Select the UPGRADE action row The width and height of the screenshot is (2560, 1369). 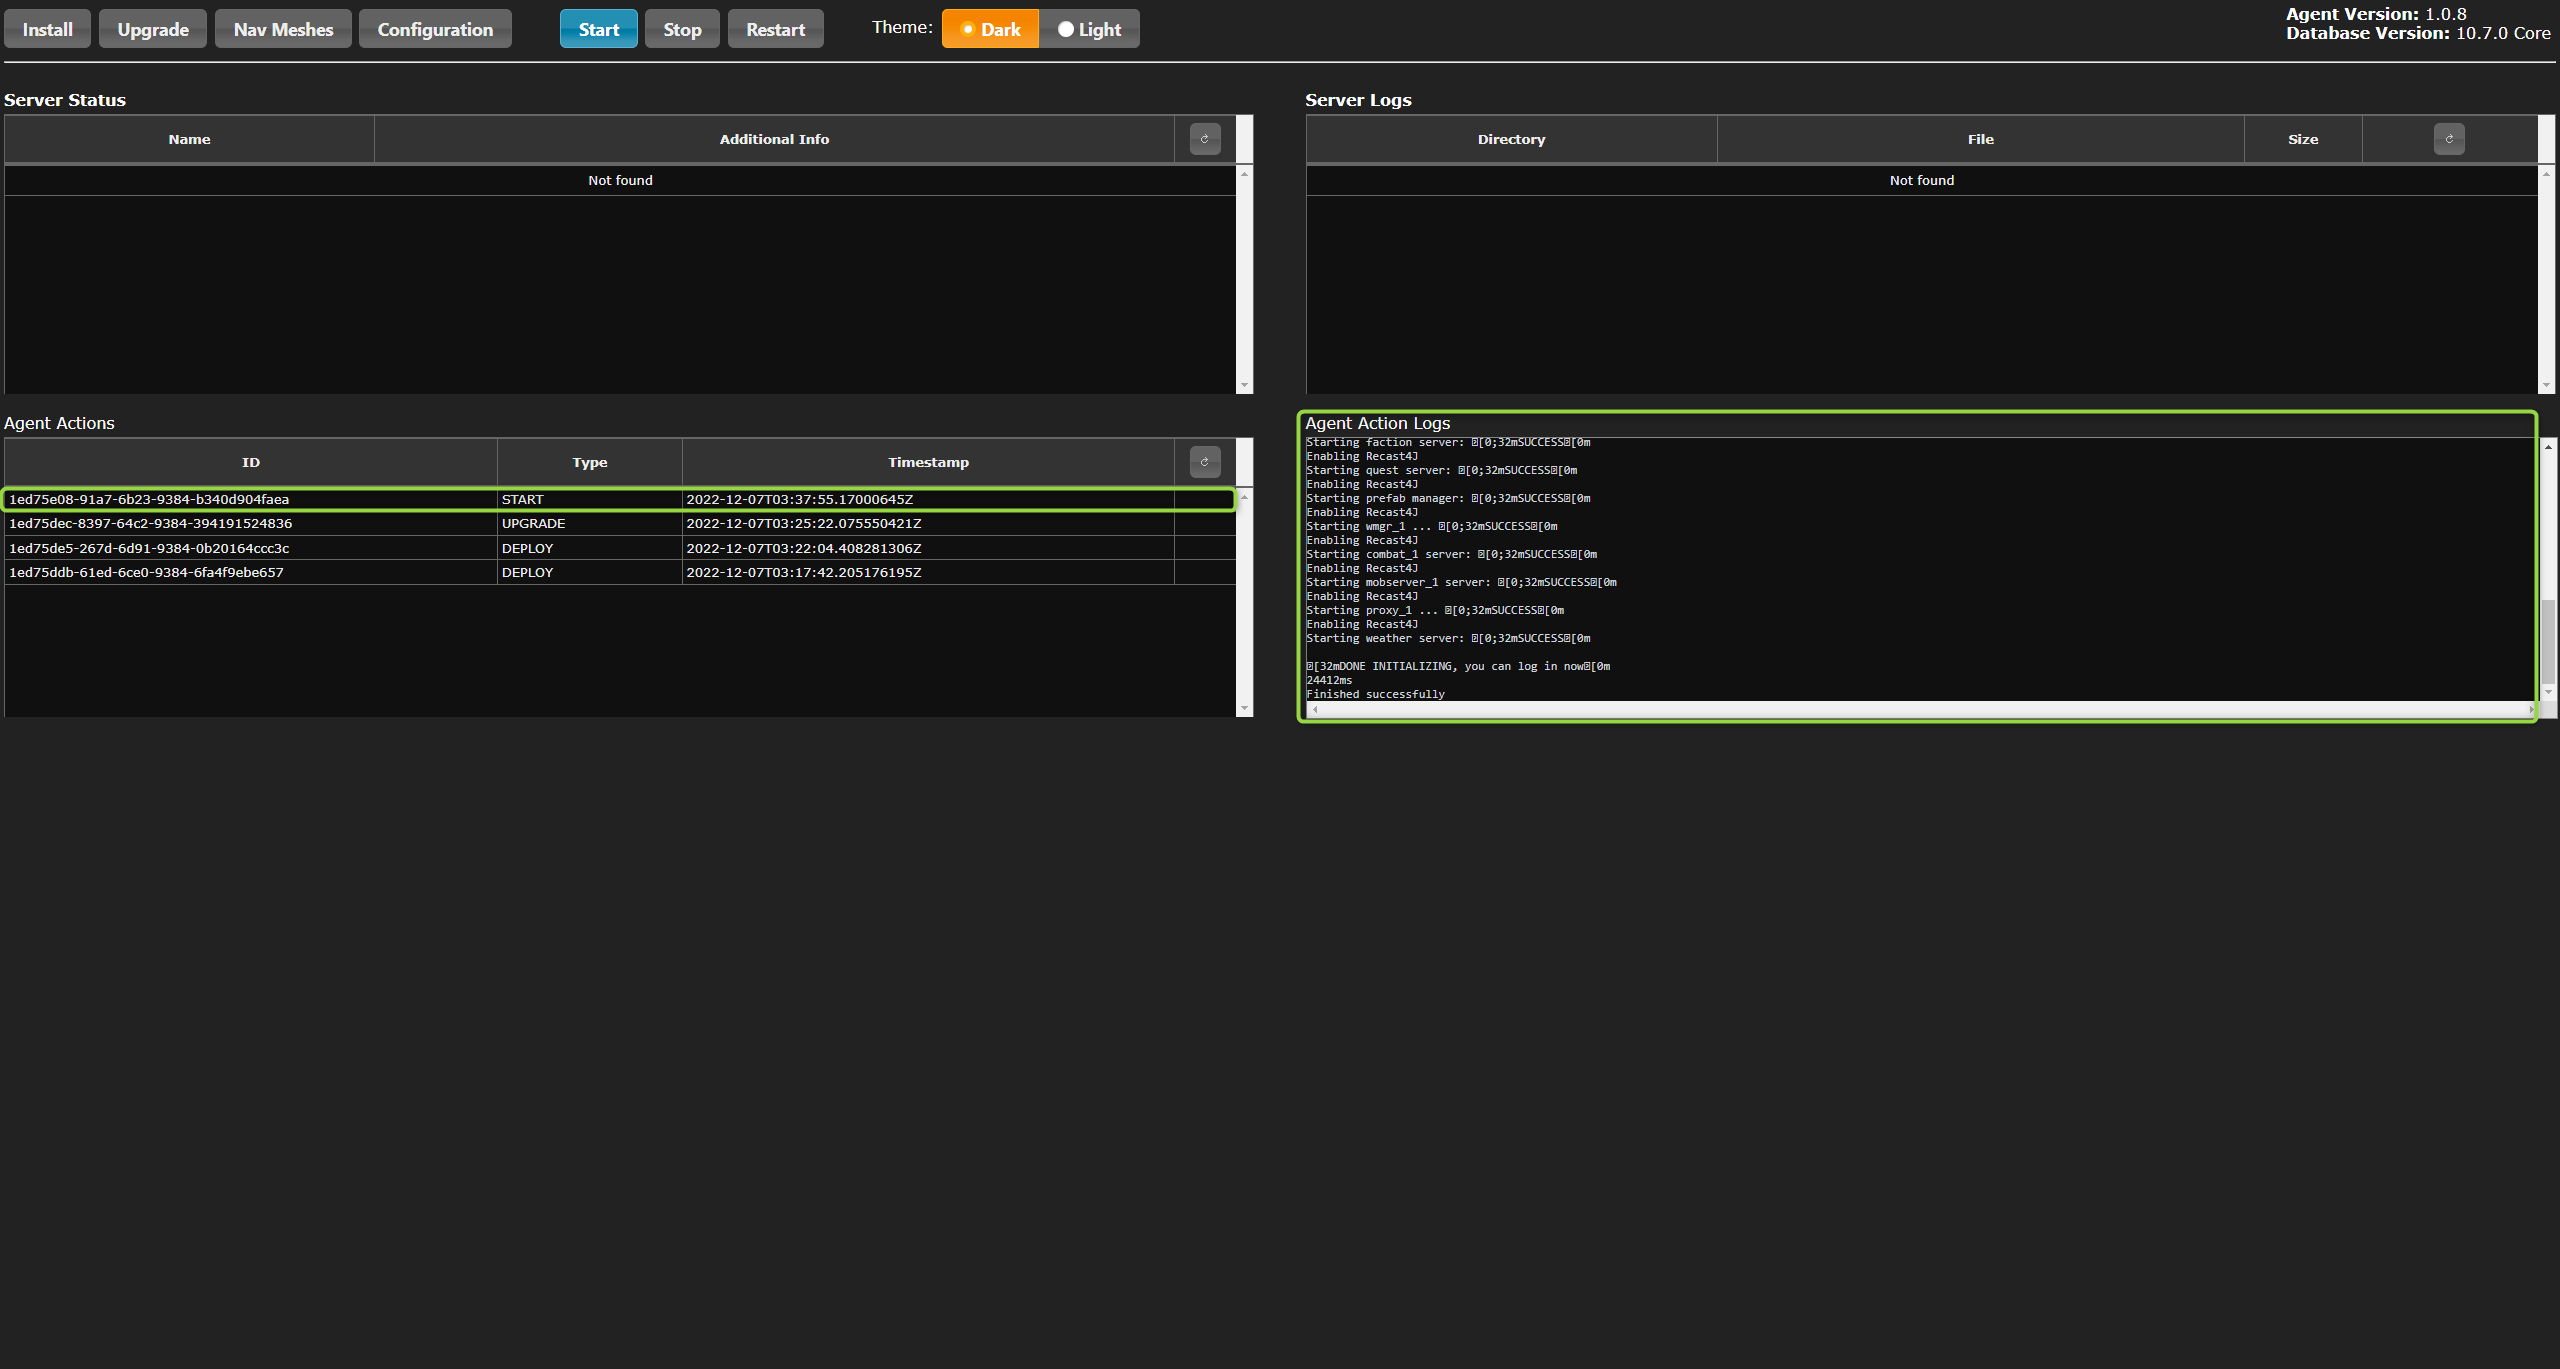tap(533, 524)
